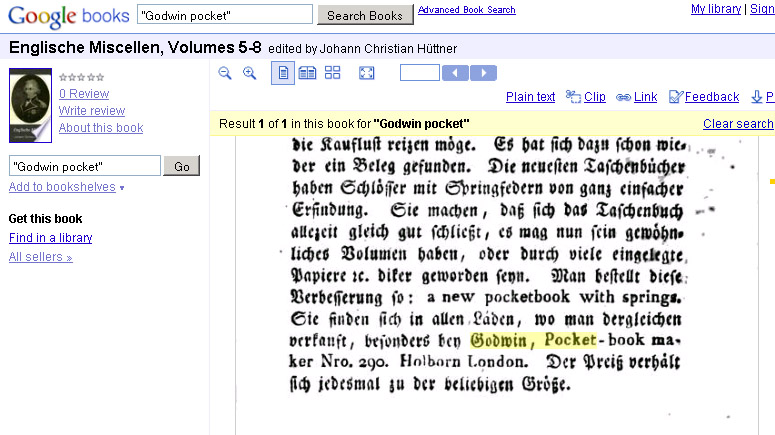Click 'Result 1 of 1' text
Image resolution: width=775 pixels, height=435 pixels.
[253, 124]
